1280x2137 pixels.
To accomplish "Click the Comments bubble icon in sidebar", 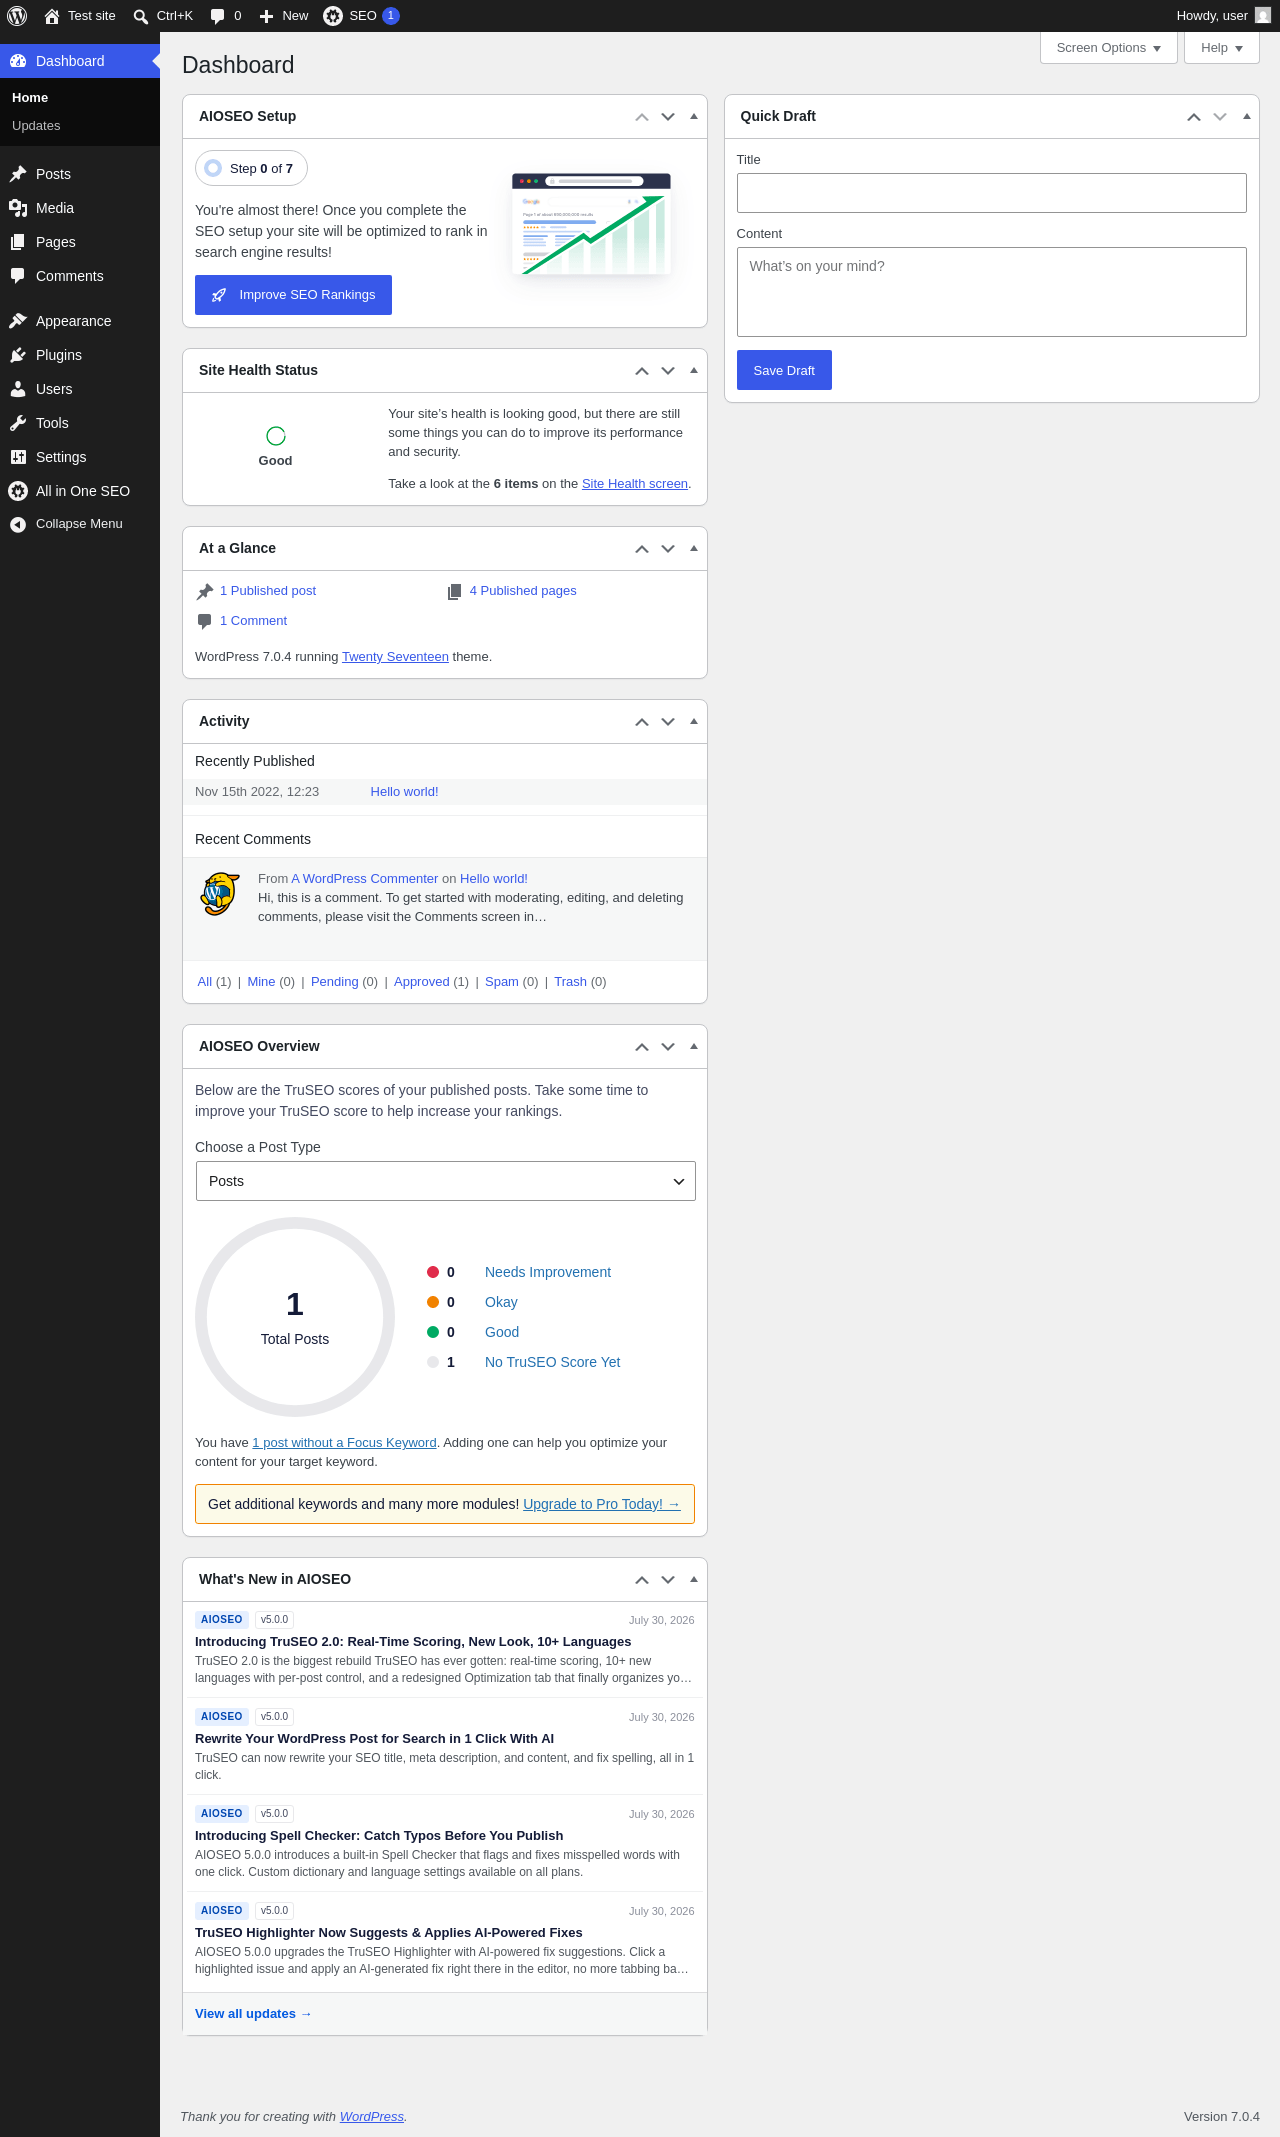I will 18,276.
